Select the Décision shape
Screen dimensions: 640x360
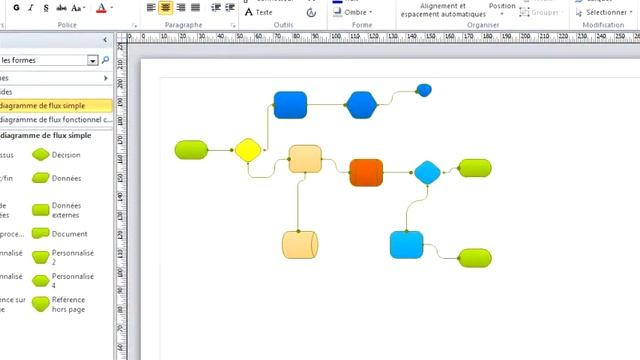pos(56,155)
